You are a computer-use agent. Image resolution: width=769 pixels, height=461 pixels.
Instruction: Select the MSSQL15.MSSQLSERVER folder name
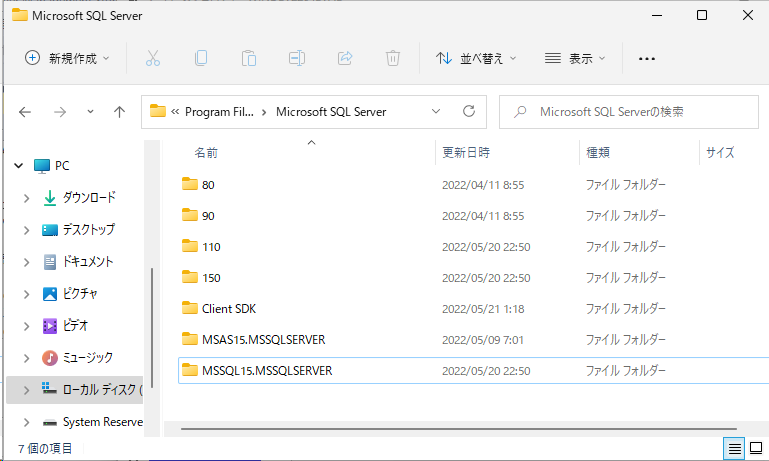point(267,370)
